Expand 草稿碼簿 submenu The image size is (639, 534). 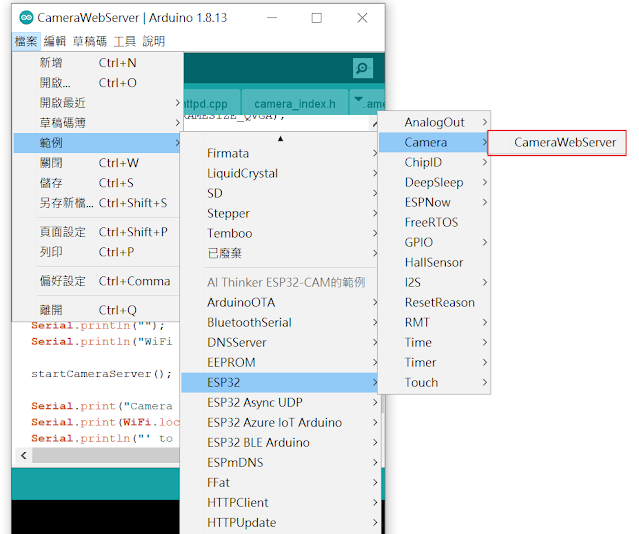[x=98, y=123]
